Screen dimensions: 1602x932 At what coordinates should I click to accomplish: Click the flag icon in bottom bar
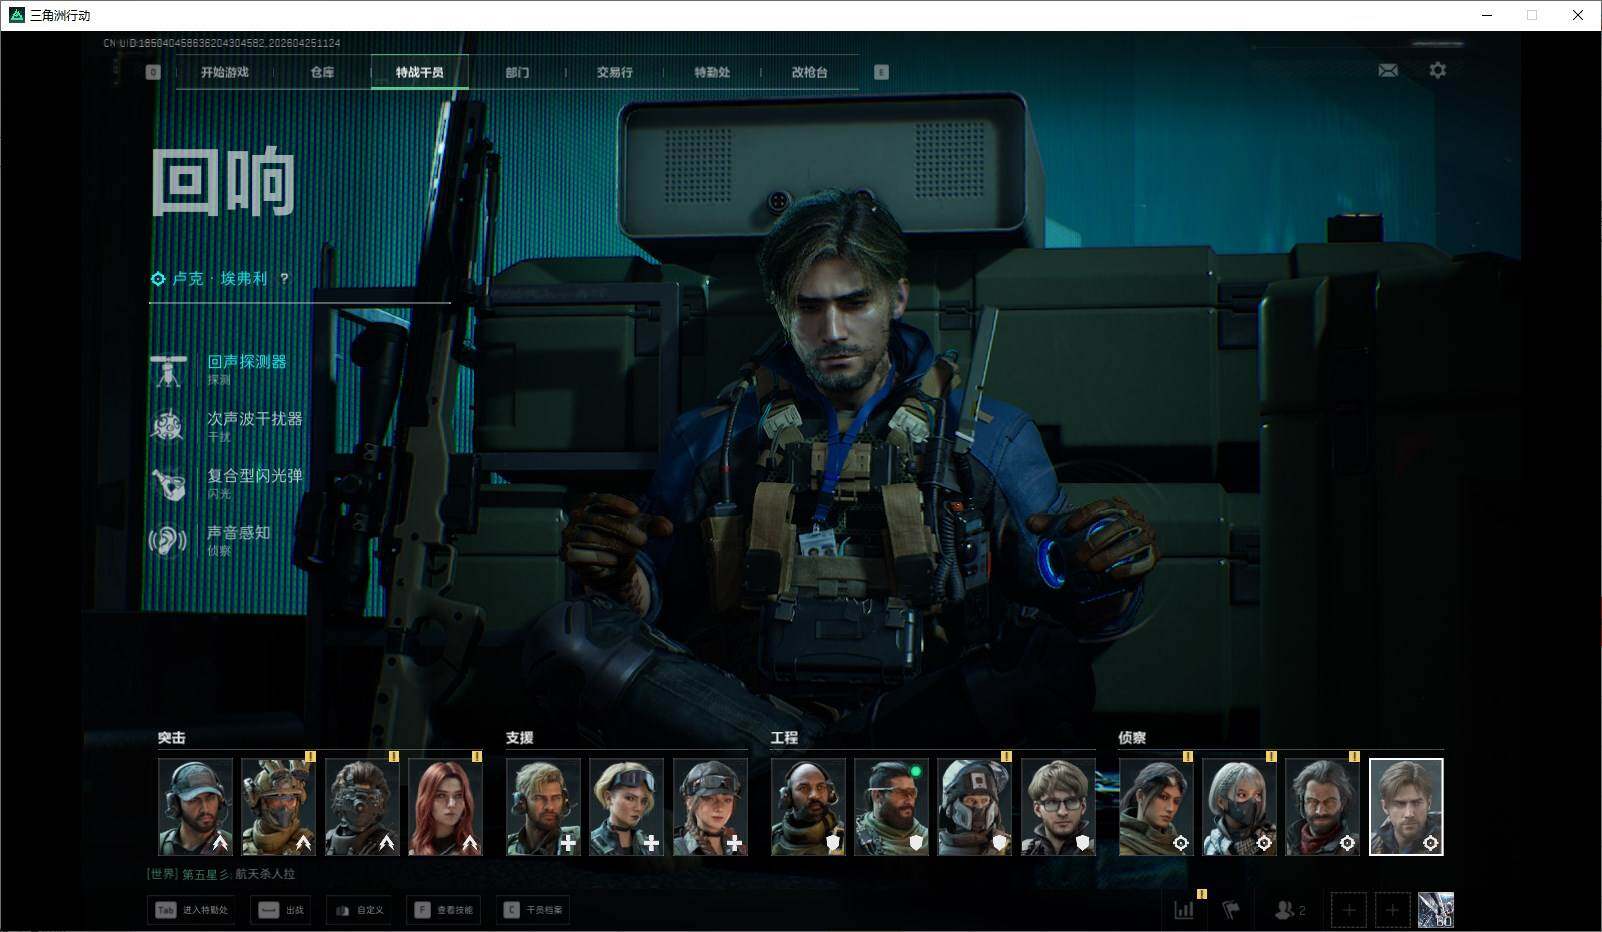[x=1231, y=910]
